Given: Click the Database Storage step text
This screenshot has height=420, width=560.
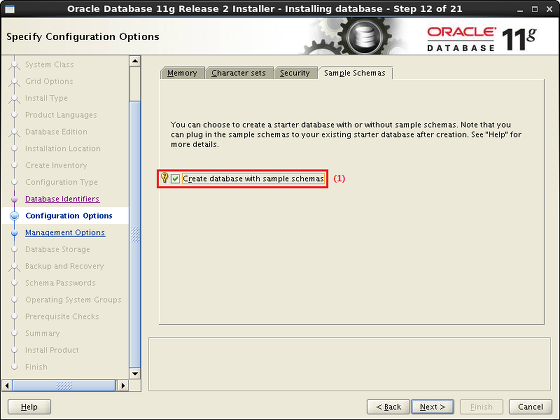Looking at the screenshot, I should [58, 249].
